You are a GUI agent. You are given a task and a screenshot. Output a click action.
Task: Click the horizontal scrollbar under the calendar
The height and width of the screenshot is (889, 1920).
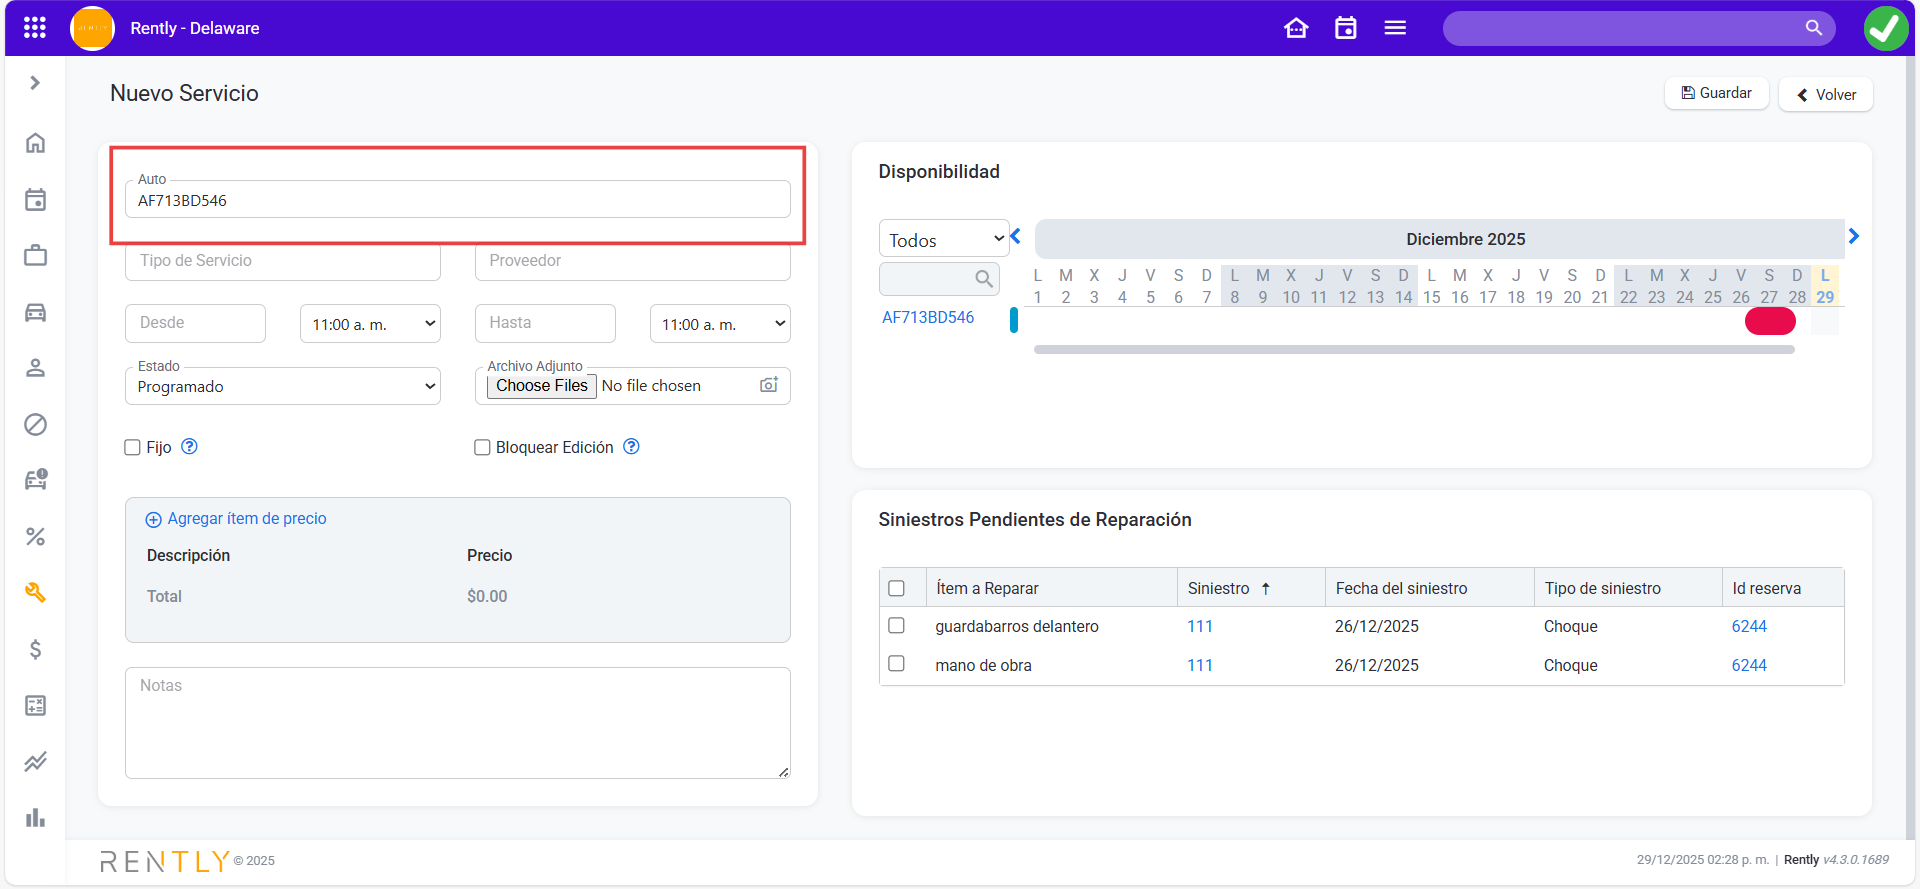click(x=1413, y=350)
